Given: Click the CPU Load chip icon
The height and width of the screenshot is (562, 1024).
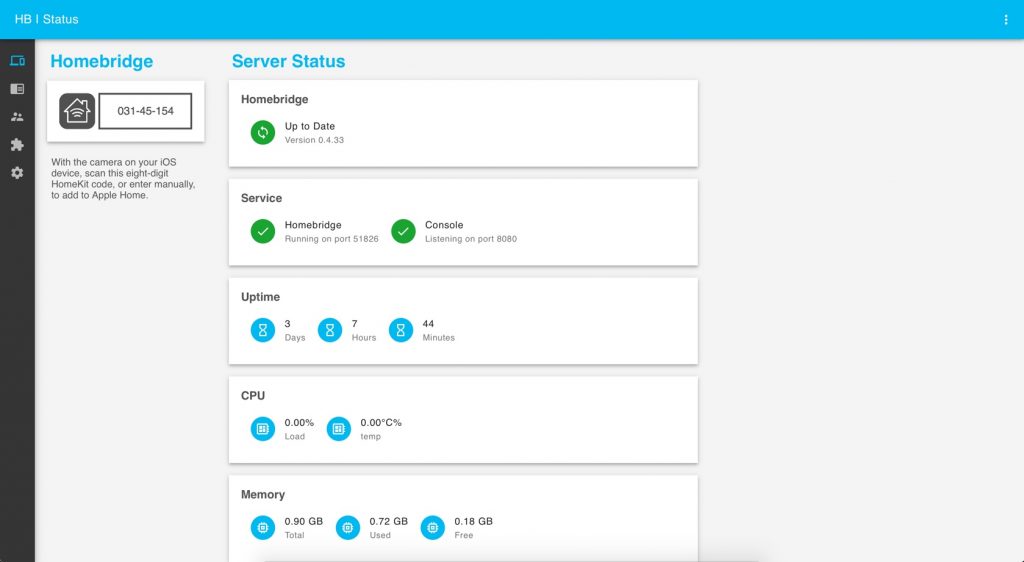Looking at the screenshot, I should pos(263,429).
